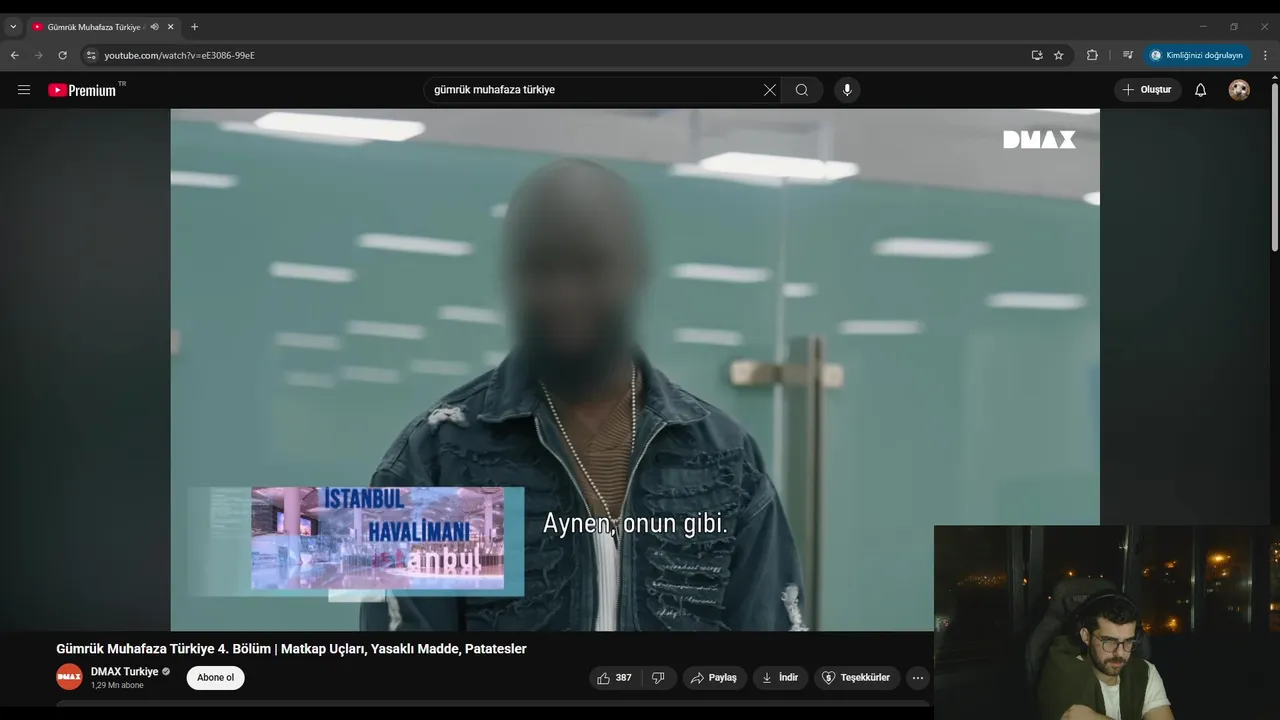The width and height of the screenshot is (1280, 720).
Task: Open the account avatar menu
Action: point(1239,90)
